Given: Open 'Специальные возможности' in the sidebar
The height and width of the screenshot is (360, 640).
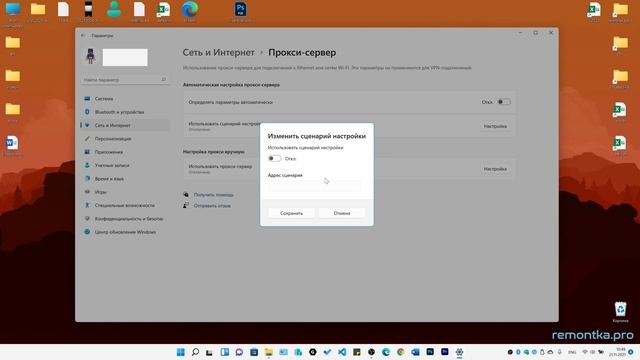Looking at the screenshot, I should [x=125, y=205].
